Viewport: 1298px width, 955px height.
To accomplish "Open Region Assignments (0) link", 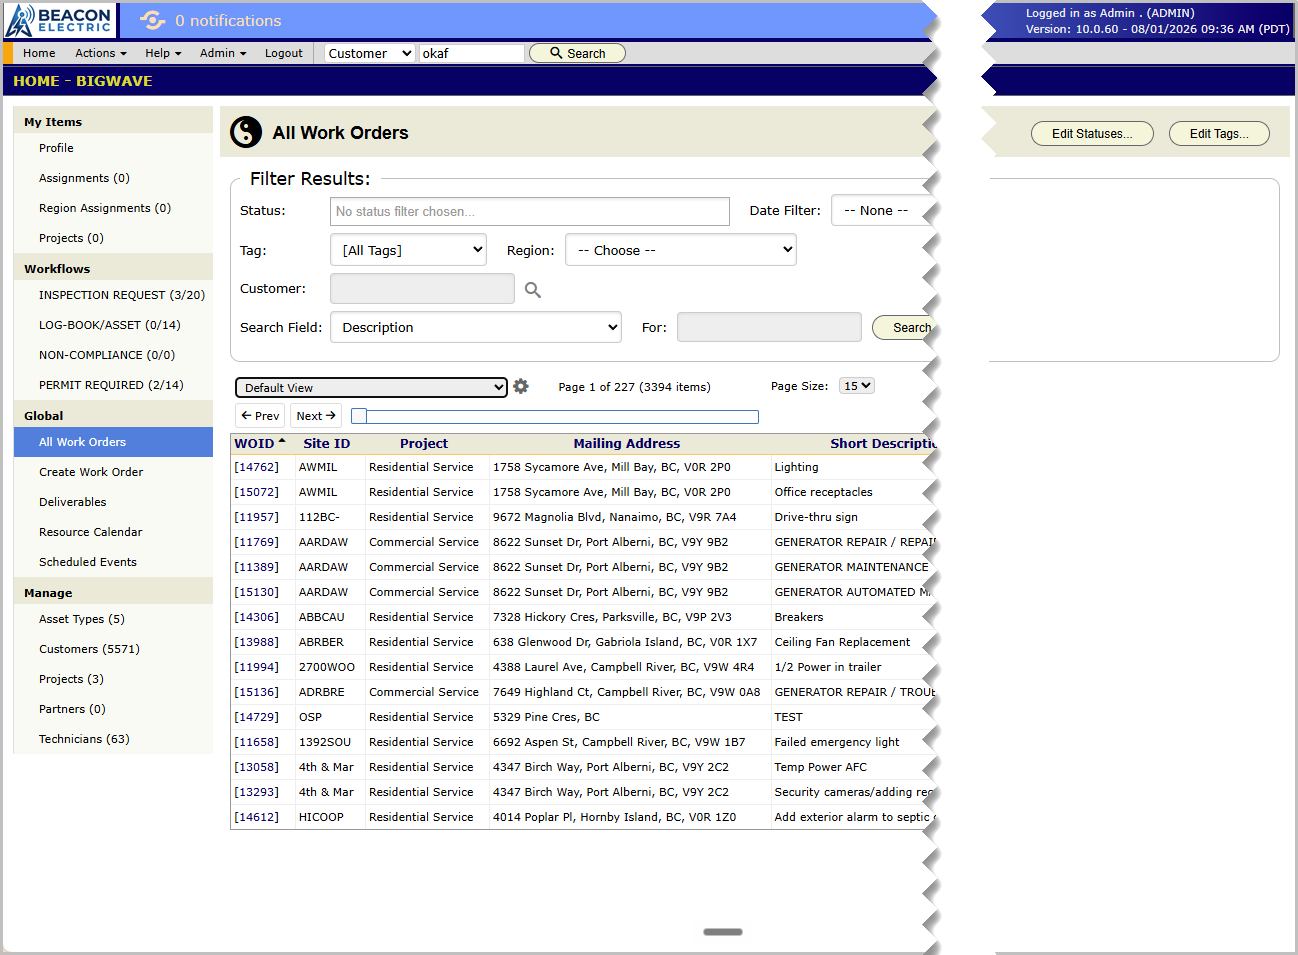I will (x=105, y=208).
